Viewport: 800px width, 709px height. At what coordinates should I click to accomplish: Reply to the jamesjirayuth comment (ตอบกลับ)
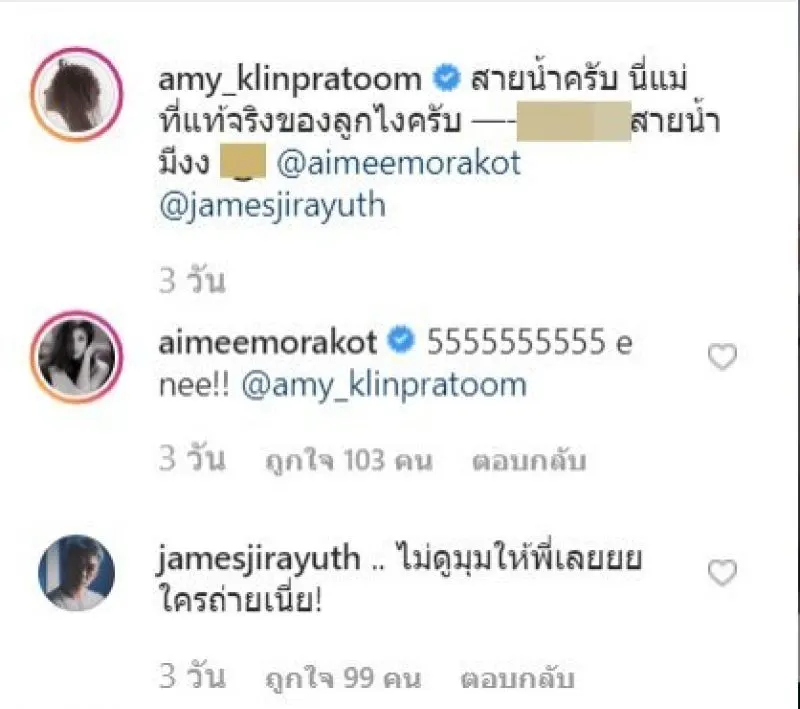click(x=517, y=679)
